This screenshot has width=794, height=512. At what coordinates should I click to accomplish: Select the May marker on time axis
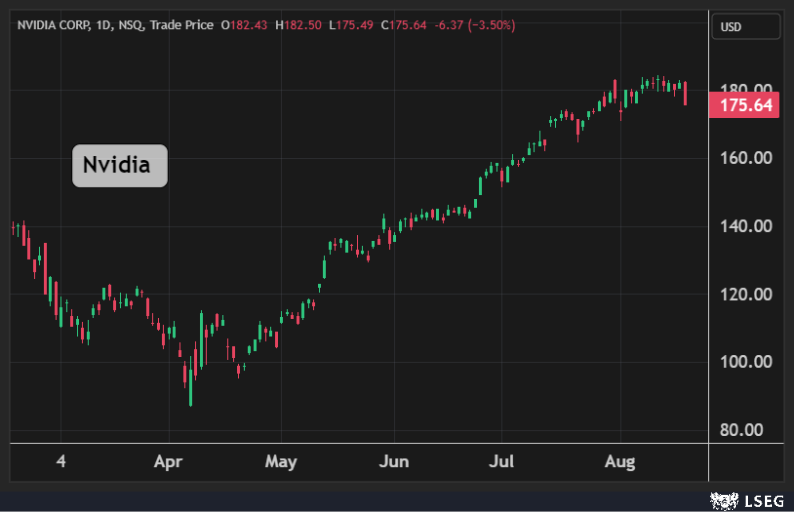[281, 463]
